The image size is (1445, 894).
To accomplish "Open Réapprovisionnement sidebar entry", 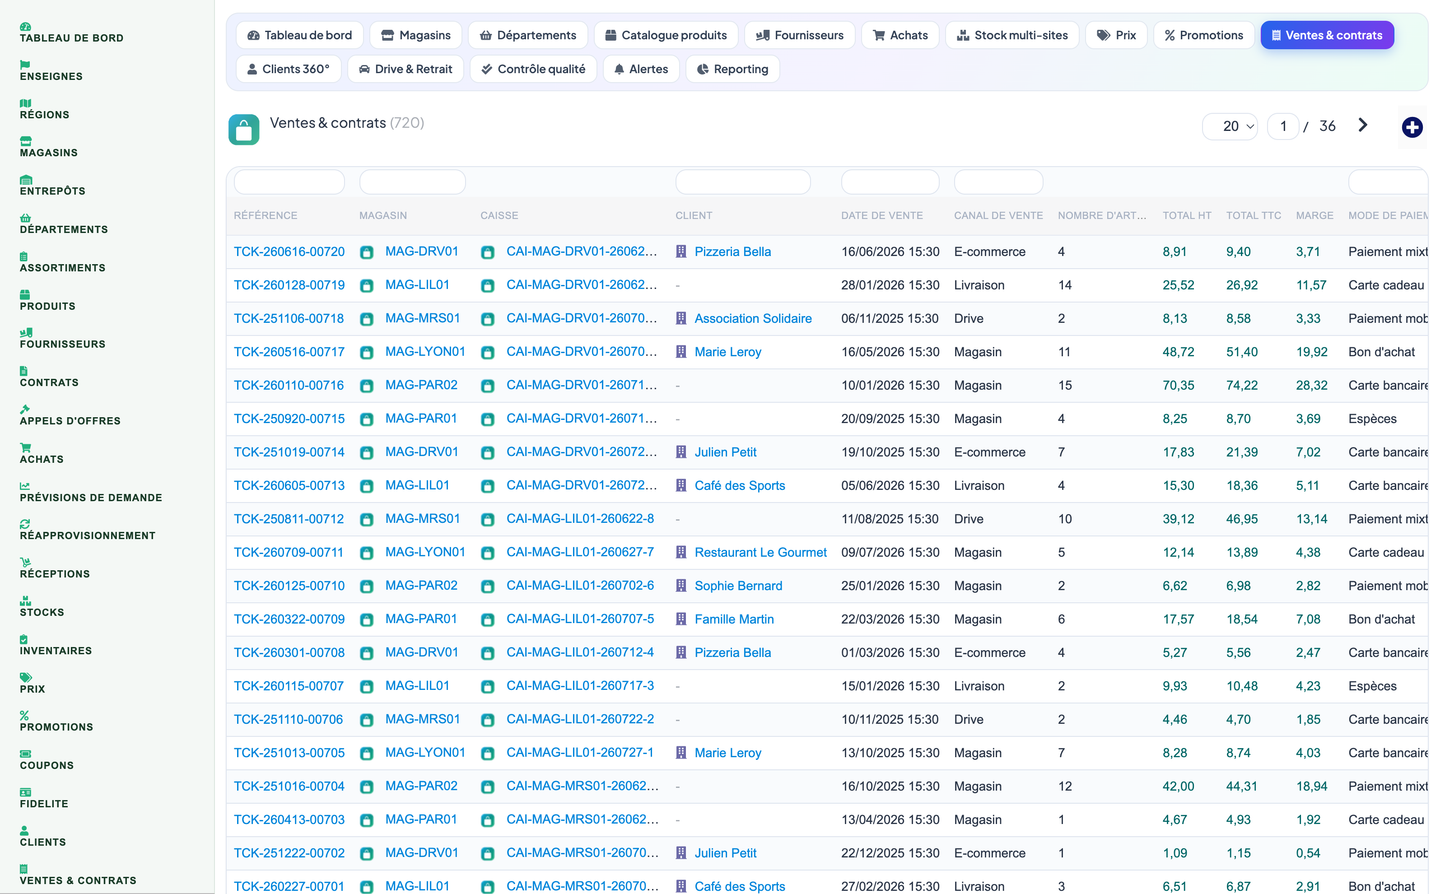I will (x=87, y=530).
